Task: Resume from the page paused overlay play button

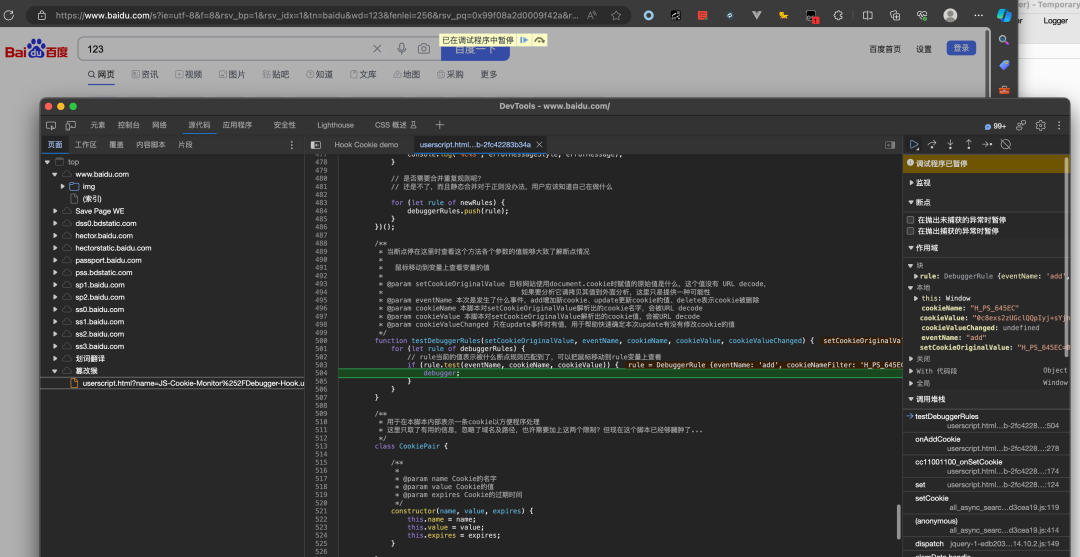Action: (x=524, y=40)
